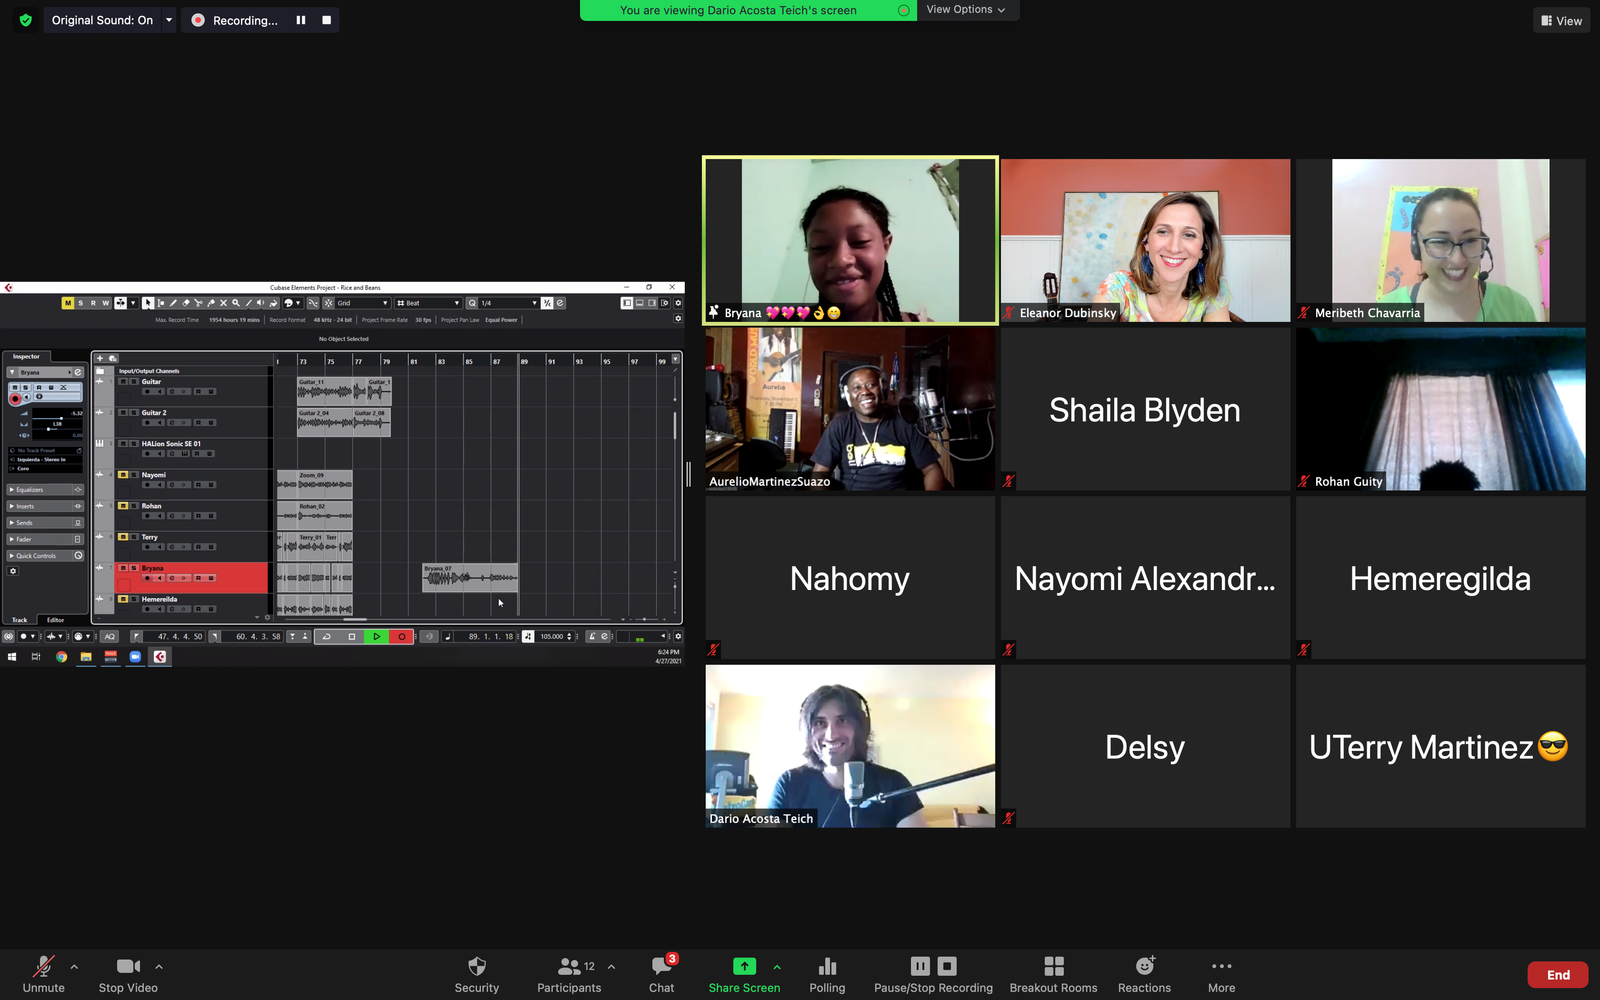1600x1000 pixels.
Task: Unmute the microphone in Zoom
Action: 43,974
